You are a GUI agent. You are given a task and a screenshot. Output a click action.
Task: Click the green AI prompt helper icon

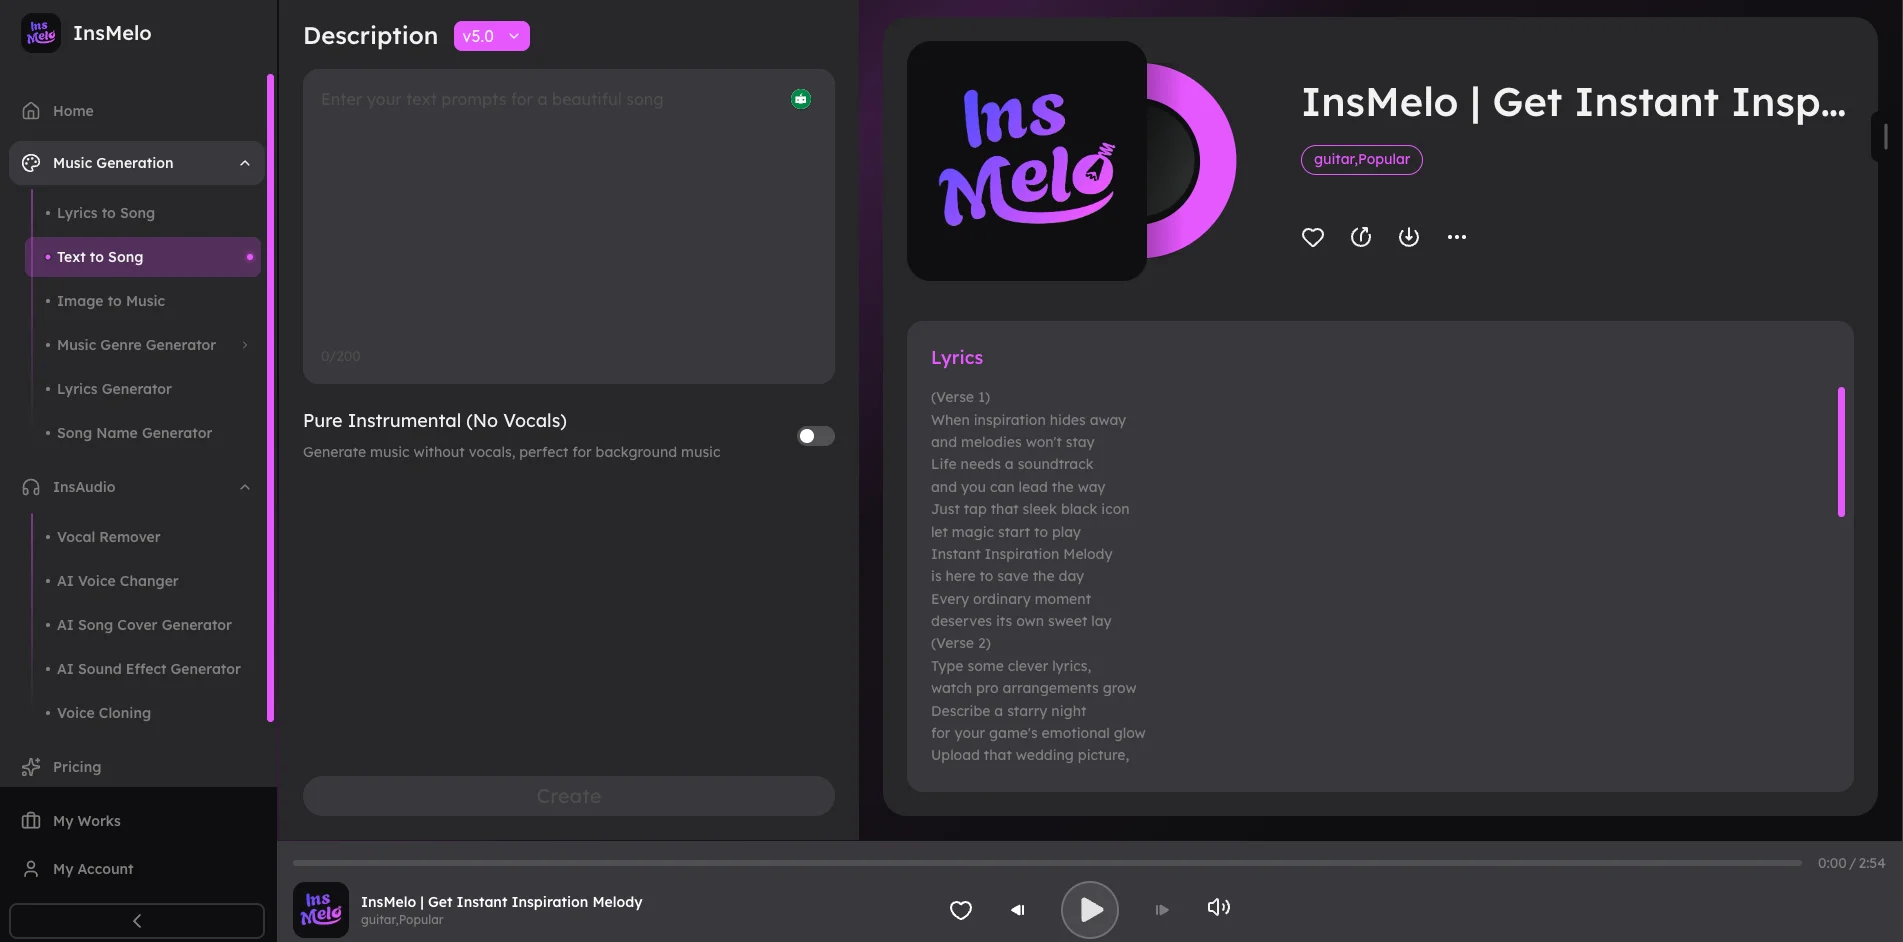800,99
